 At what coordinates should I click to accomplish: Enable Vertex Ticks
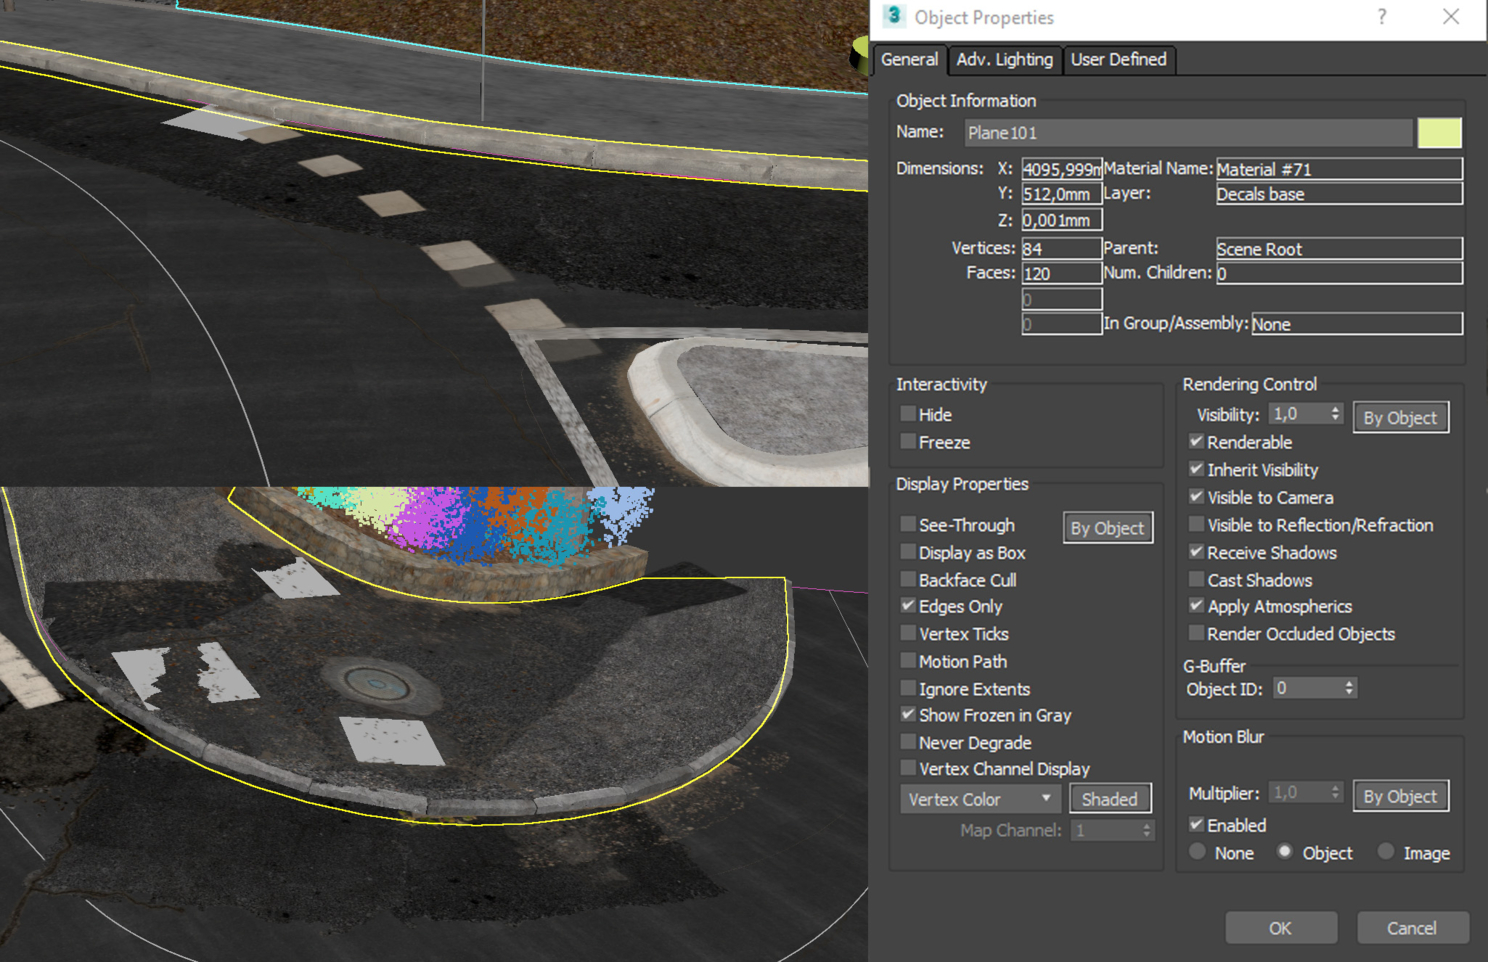pyautogui.click(x=908, y=633)
